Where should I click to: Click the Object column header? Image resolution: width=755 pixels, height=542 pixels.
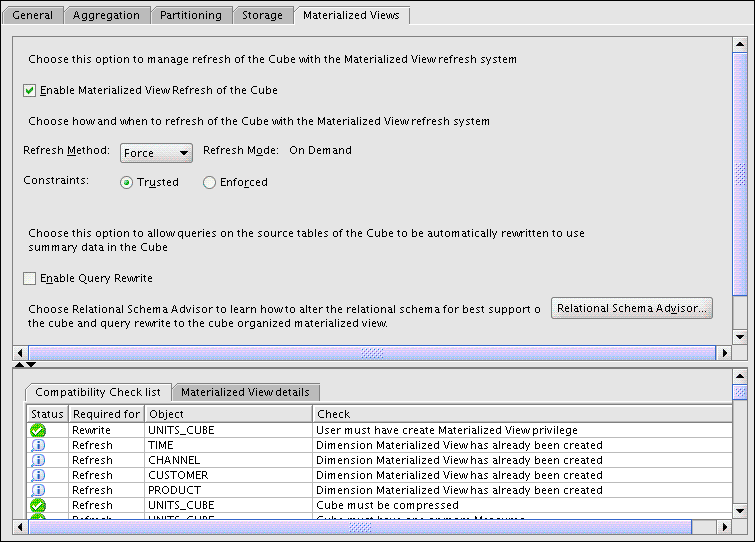click(x=228, y=413)
